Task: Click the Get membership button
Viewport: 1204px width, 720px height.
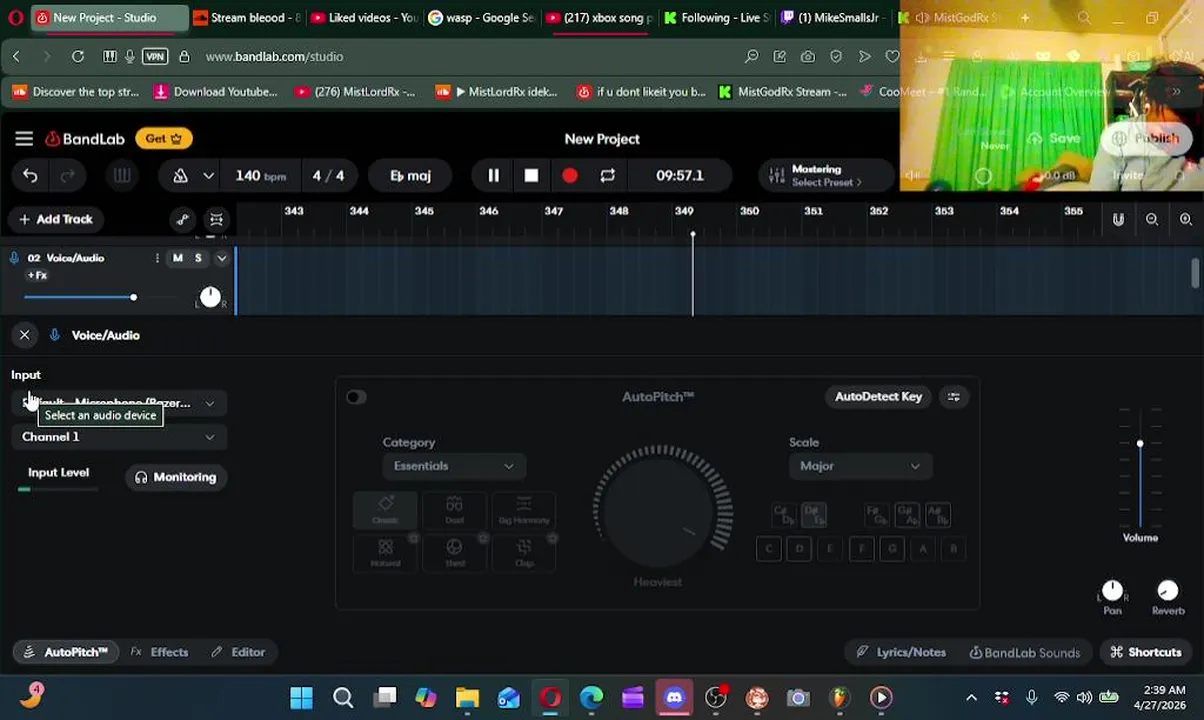Action: click(x=164, y=139)
